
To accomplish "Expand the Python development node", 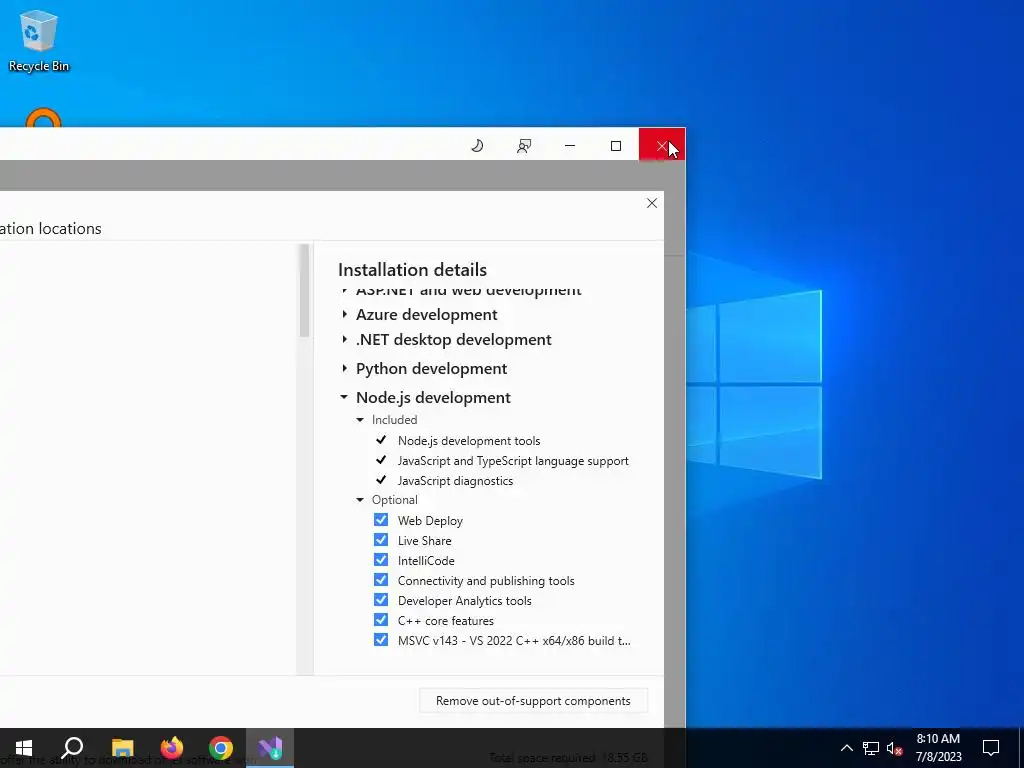I will [344, 368].
